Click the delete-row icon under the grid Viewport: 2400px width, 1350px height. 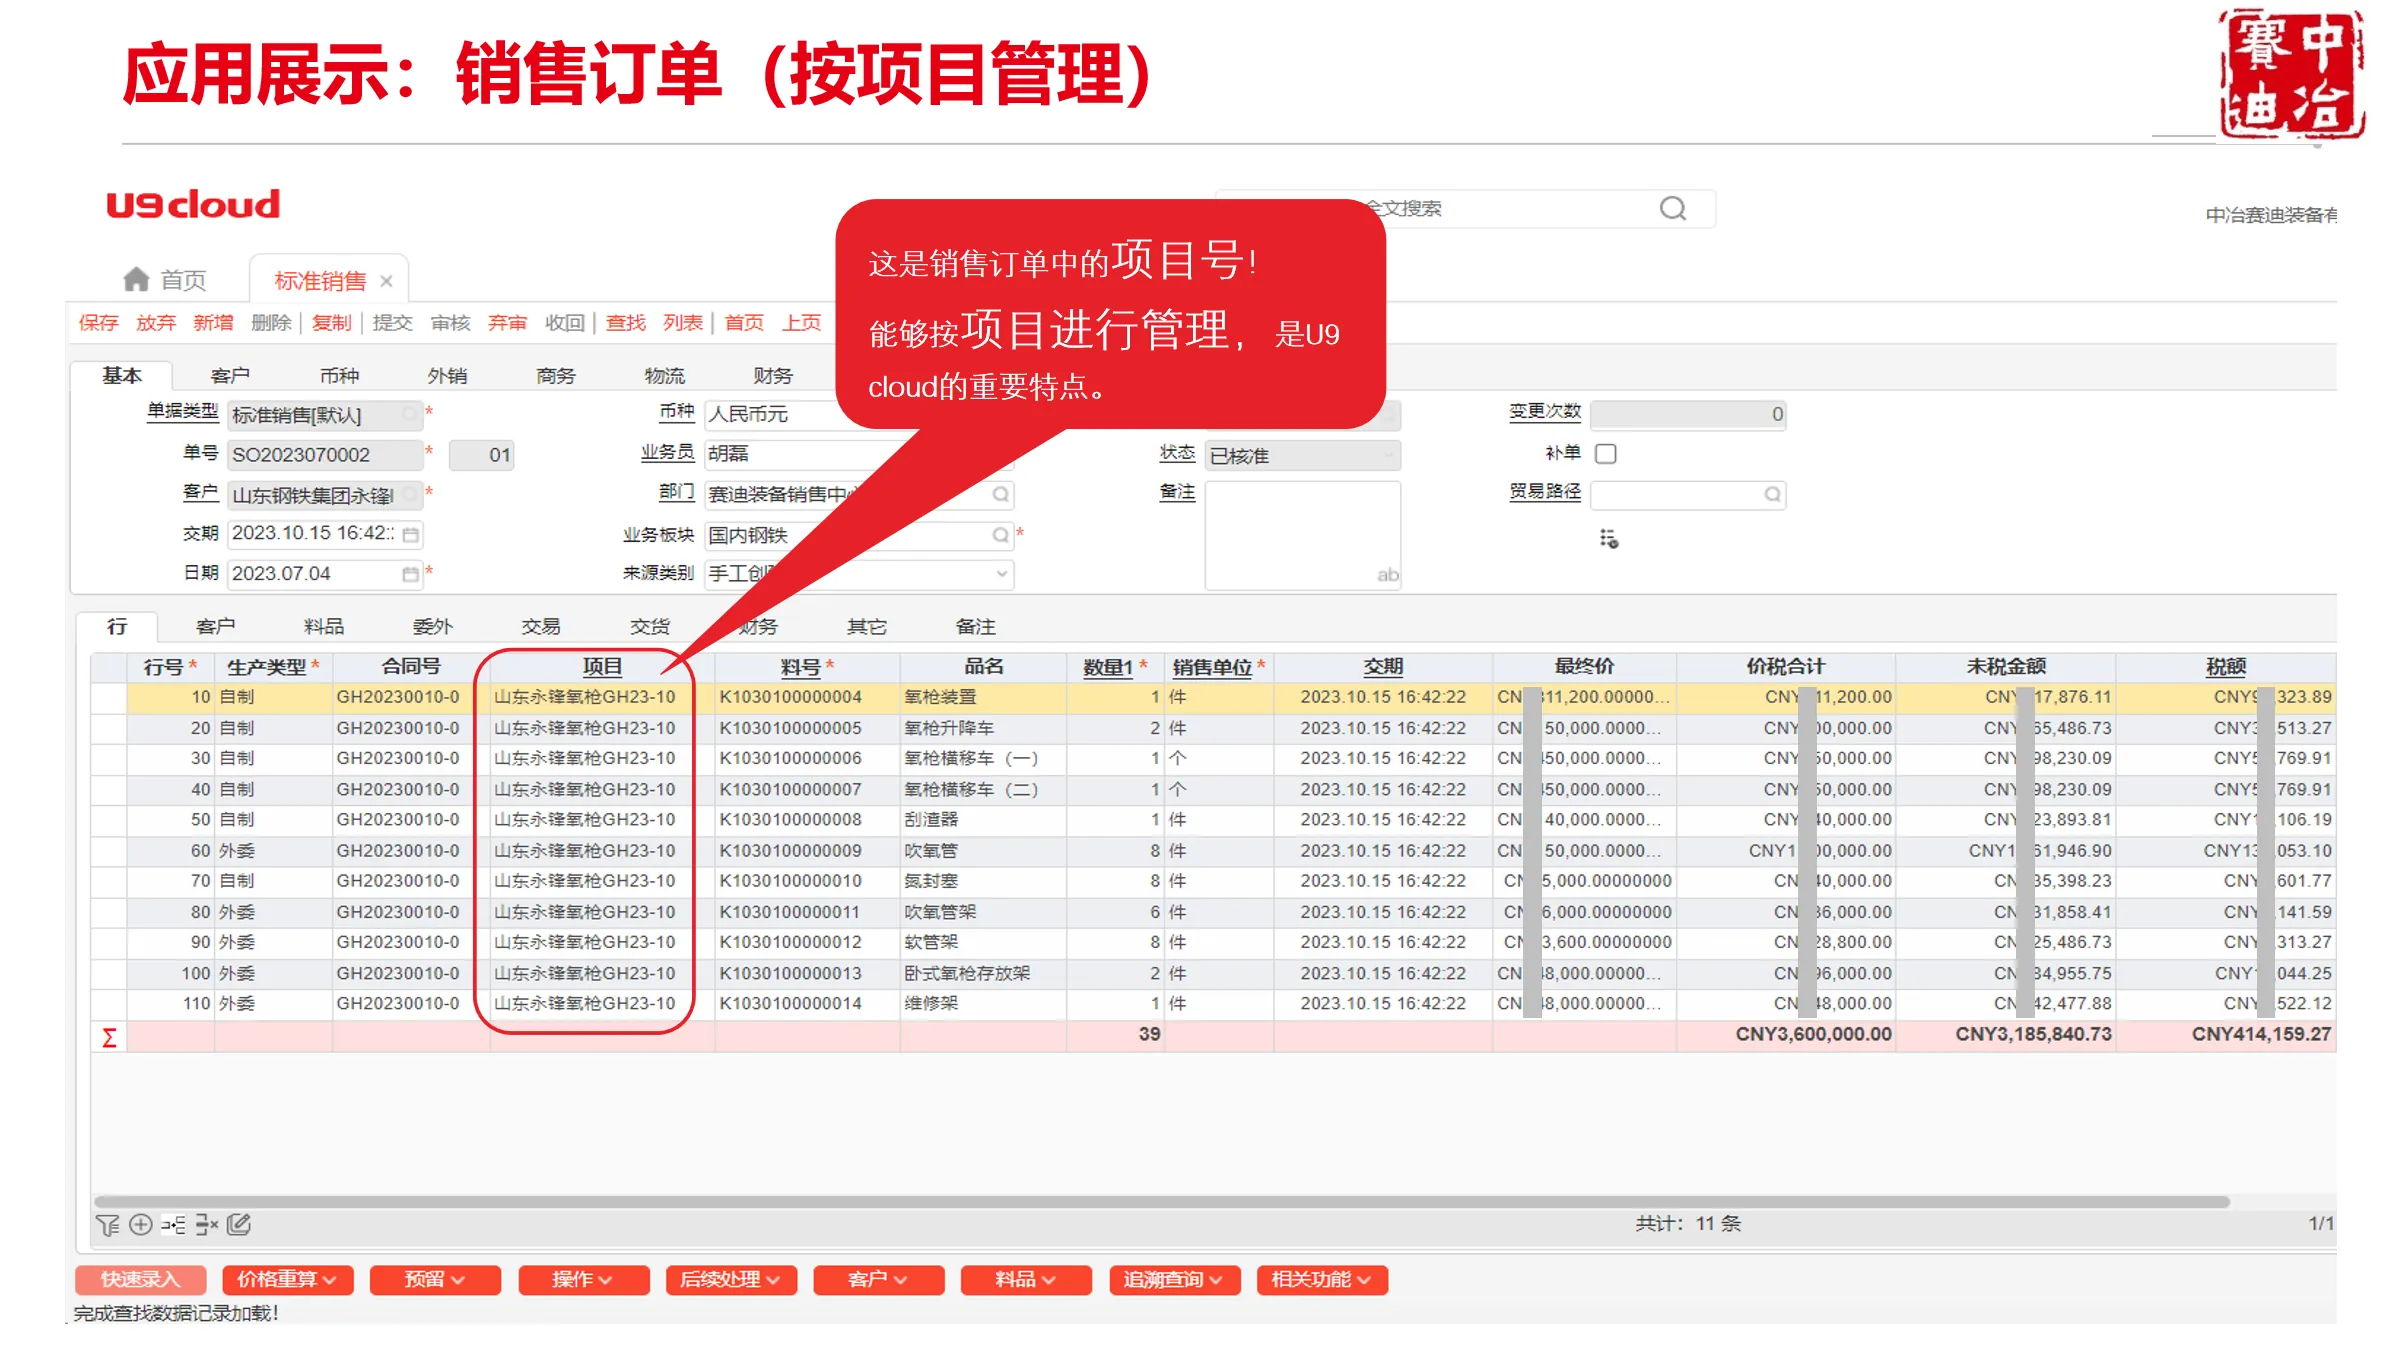pyautogui.click(x=206, y=1225)
